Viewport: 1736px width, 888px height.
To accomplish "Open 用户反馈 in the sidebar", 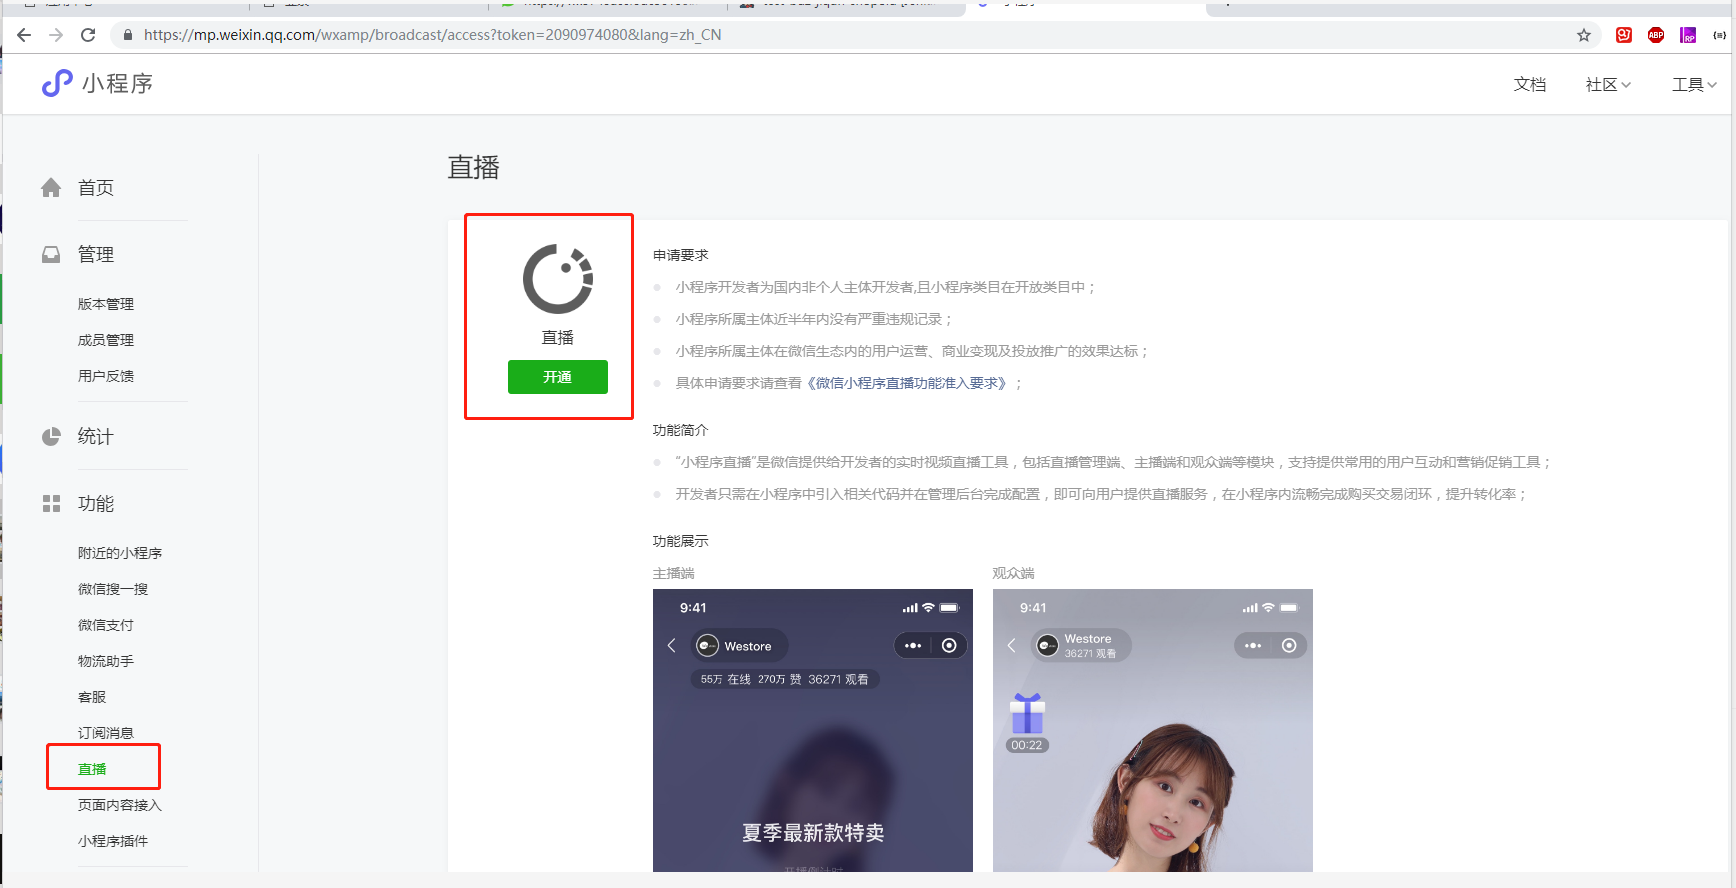I will pyautogui.click(x=106, y=376).
